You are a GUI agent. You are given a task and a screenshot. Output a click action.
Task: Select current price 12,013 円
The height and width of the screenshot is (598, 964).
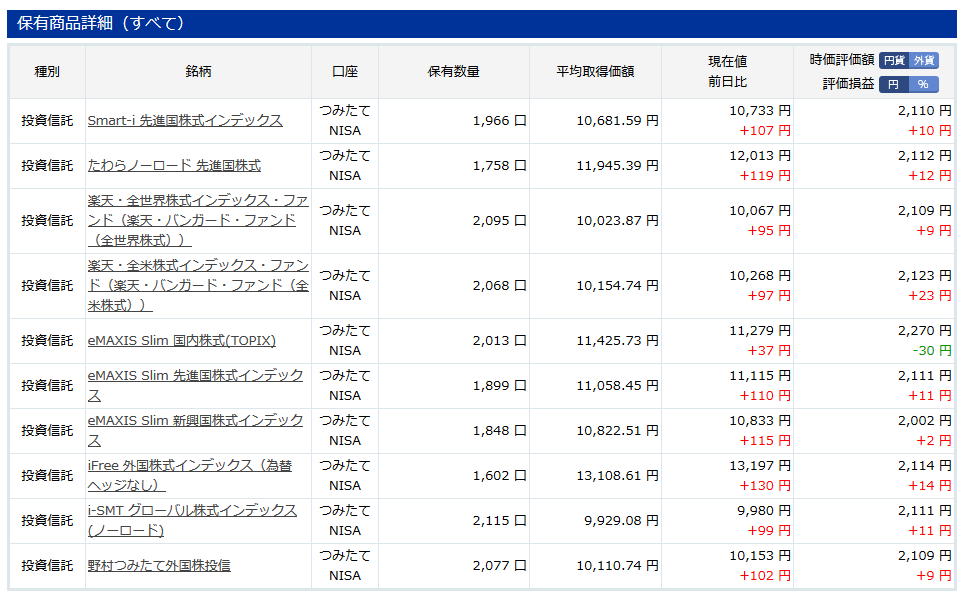coord(760,155)
